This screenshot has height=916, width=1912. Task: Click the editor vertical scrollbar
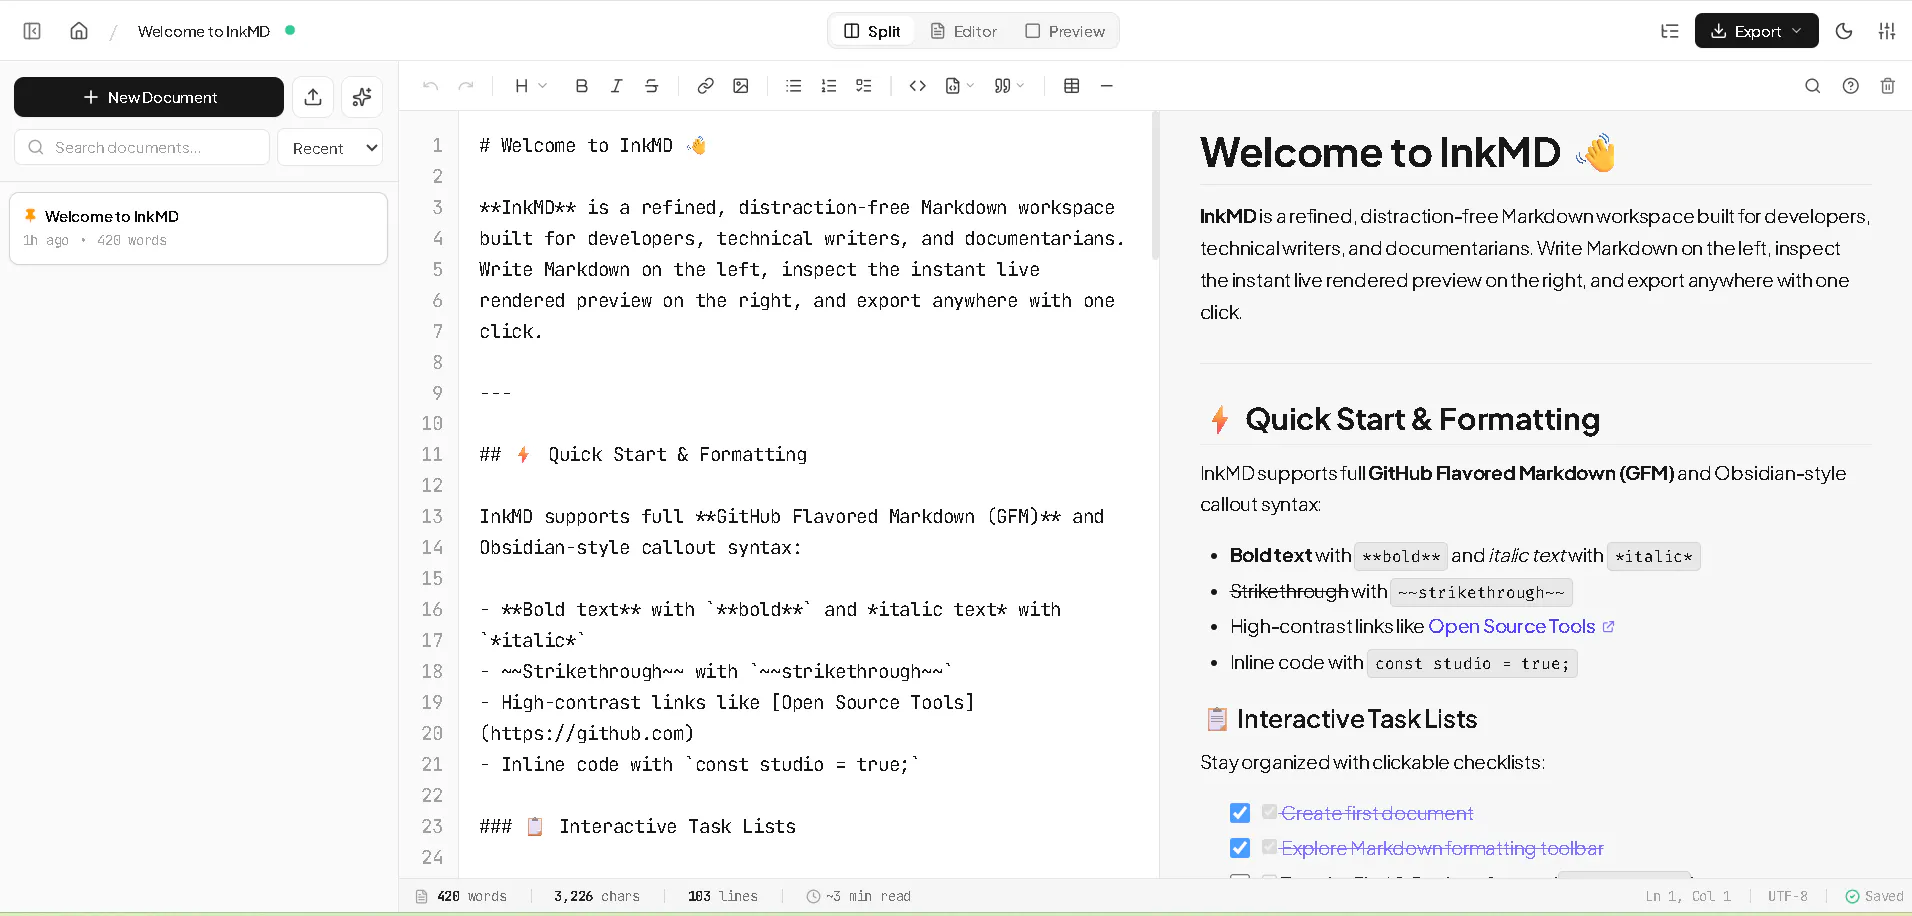1155,186
